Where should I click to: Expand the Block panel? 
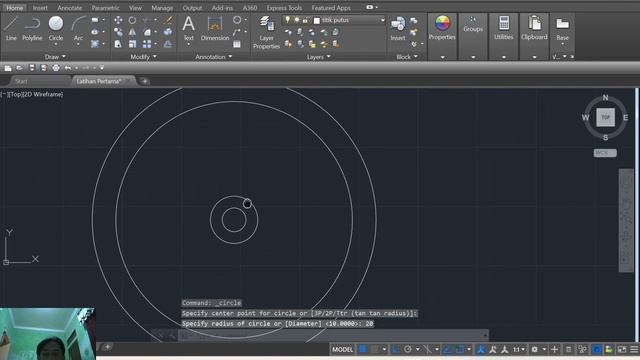pyautogui.click(x=407, y=57)
